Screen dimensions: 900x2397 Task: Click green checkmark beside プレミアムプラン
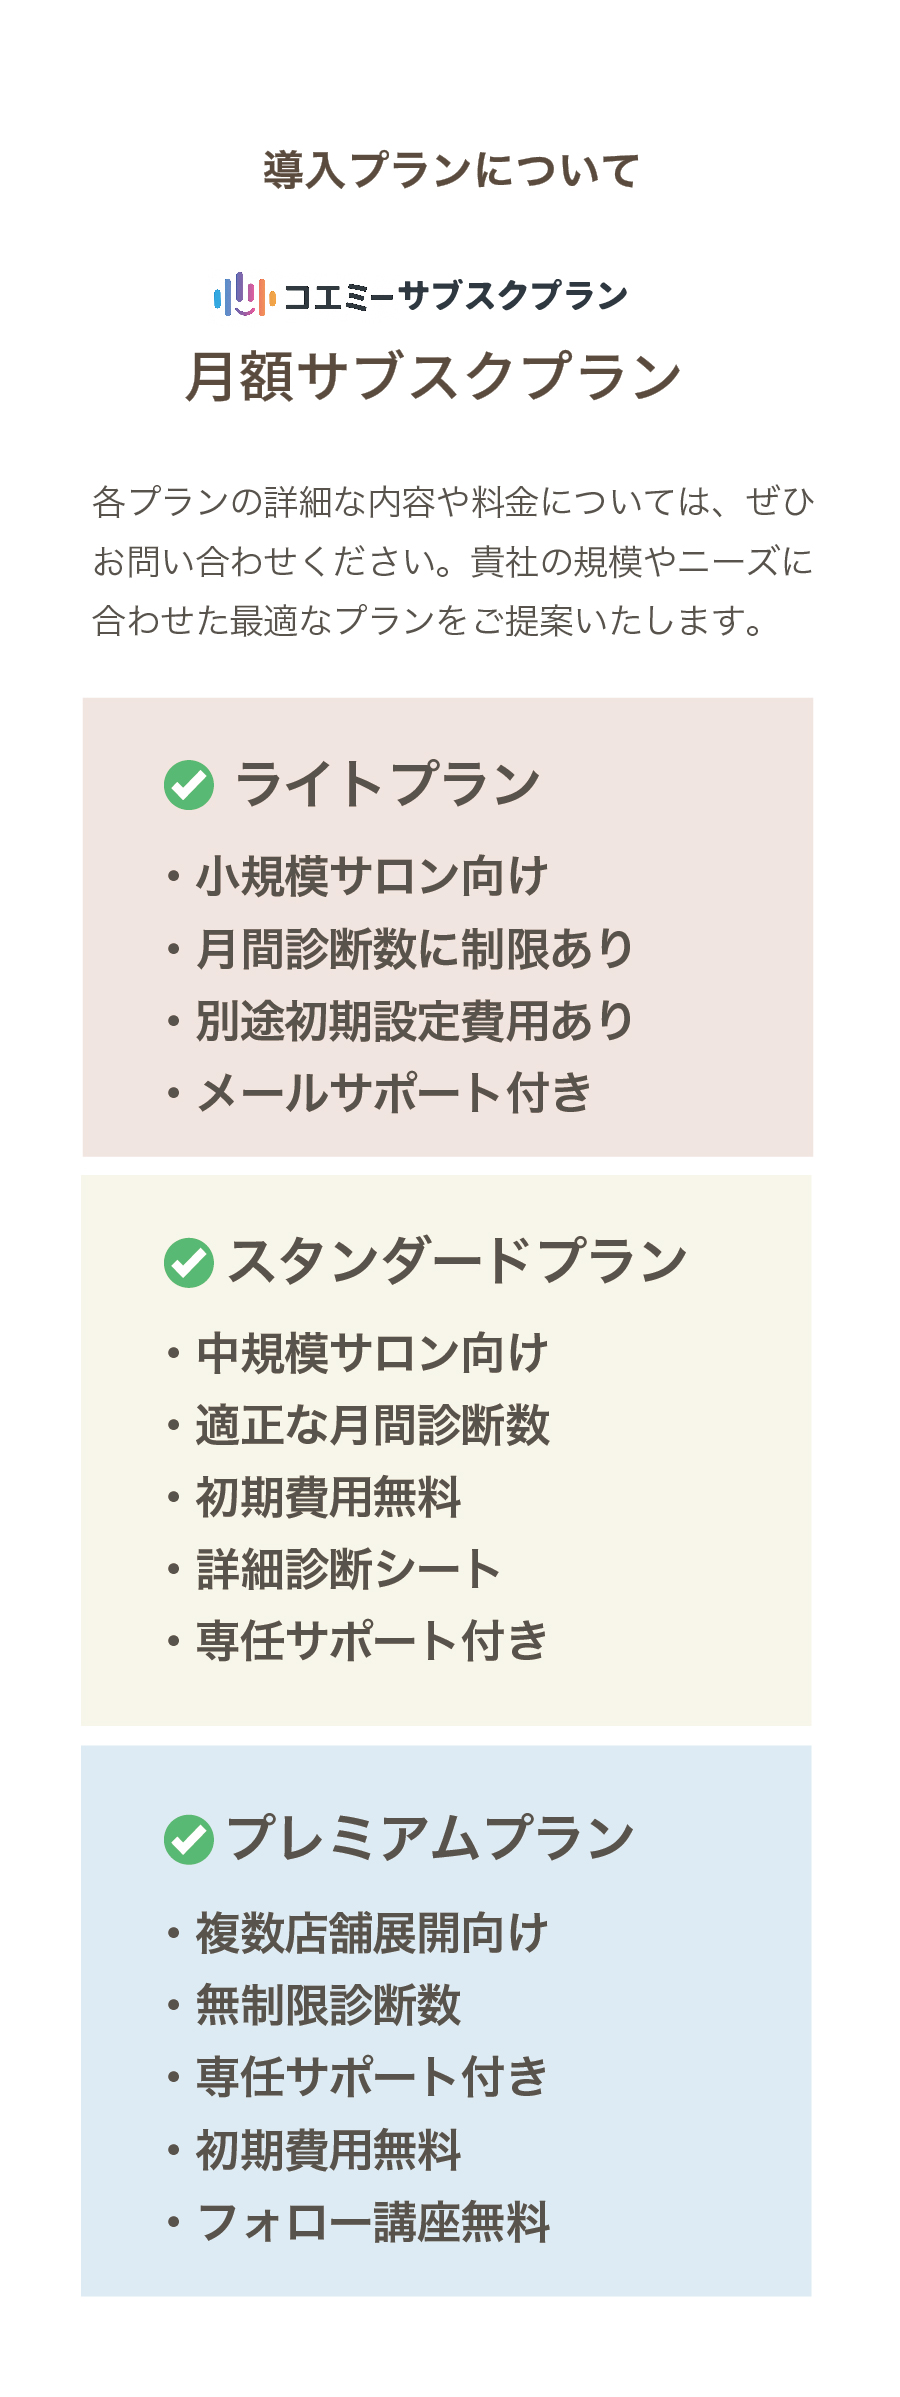189,1840
